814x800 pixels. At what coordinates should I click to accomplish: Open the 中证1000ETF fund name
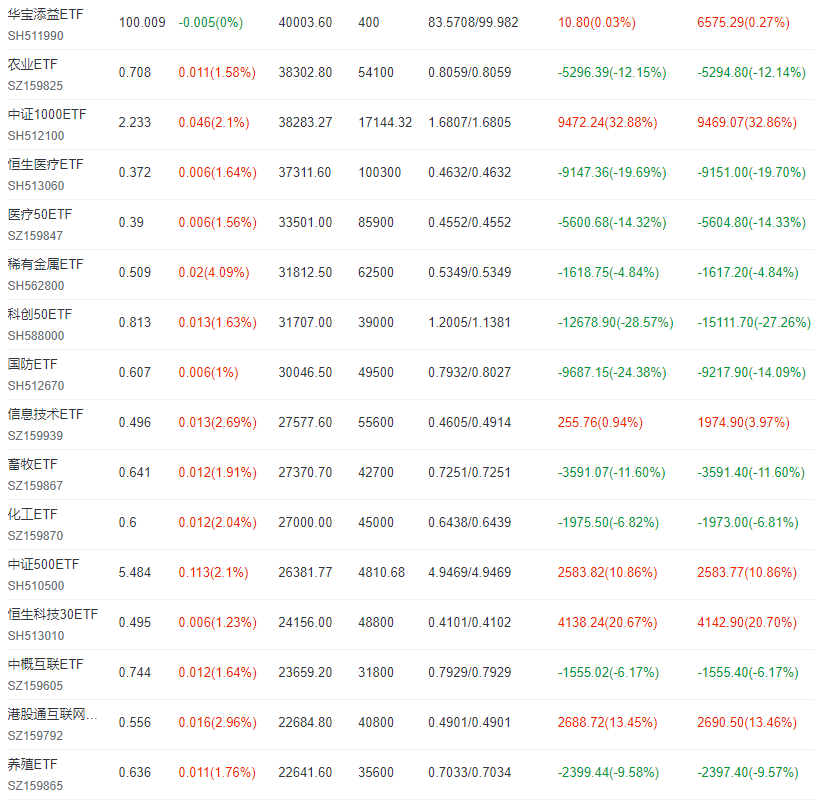point(47,114)
